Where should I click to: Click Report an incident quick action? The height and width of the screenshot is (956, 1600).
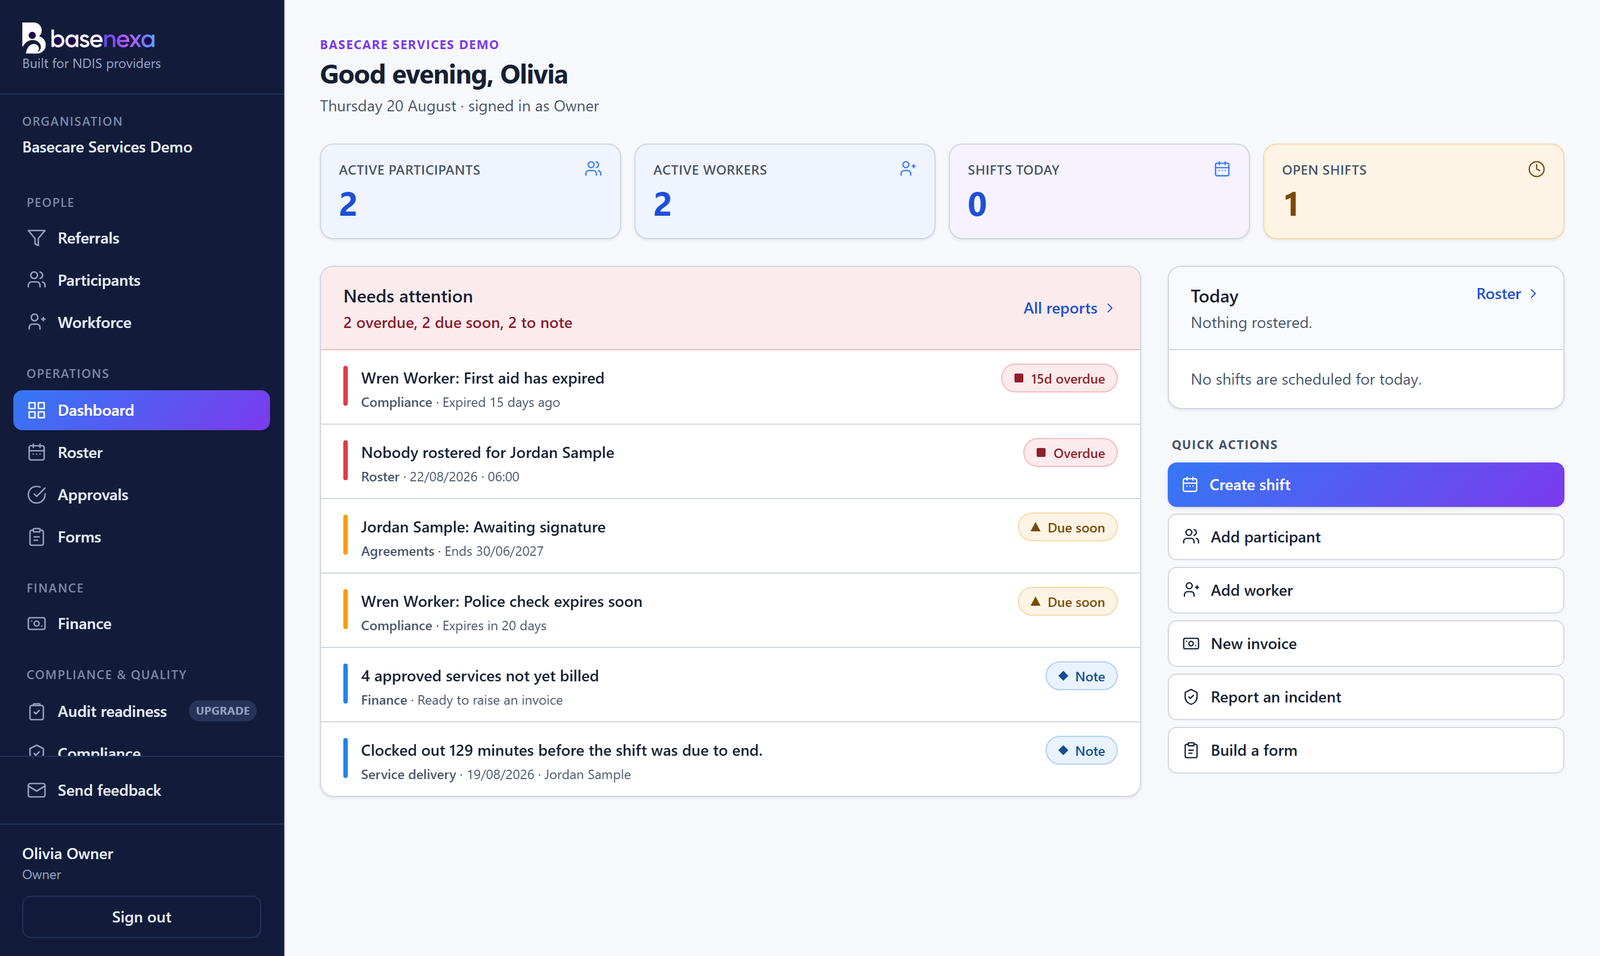(1365, 697)
